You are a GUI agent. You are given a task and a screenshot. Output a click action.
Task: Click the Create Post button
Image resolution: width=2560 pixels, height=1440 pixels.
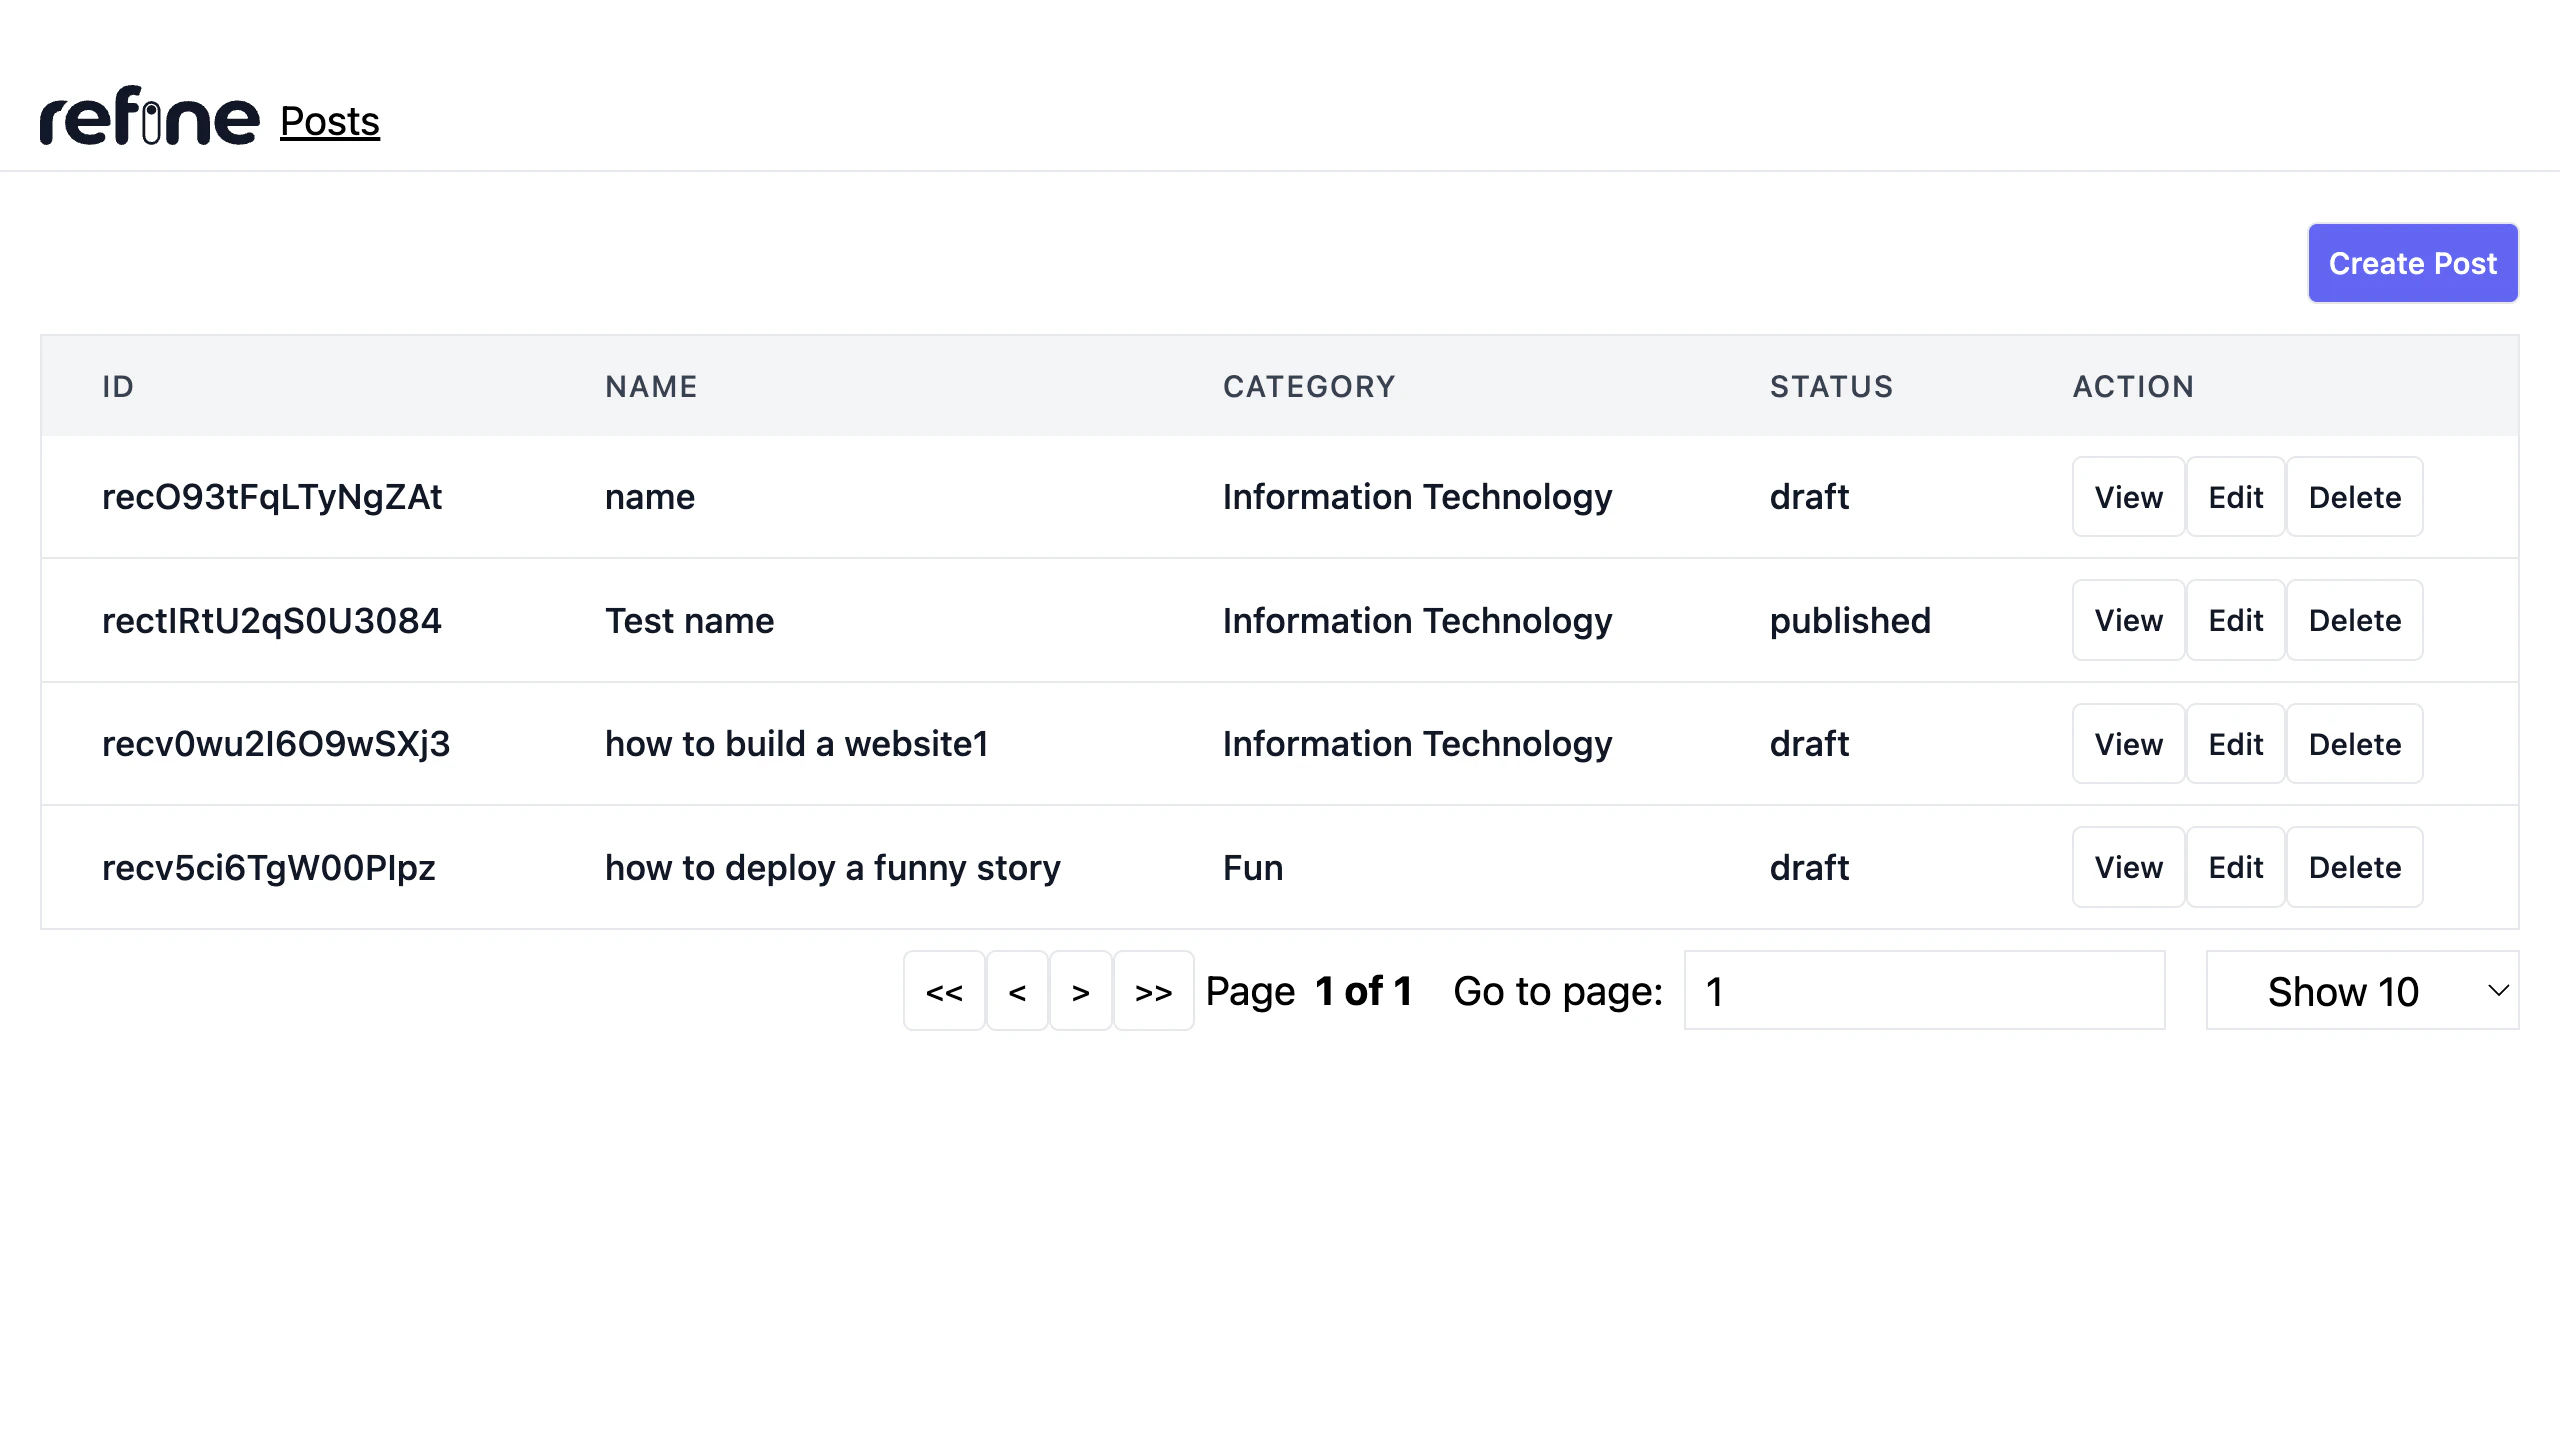(2412, 263)
